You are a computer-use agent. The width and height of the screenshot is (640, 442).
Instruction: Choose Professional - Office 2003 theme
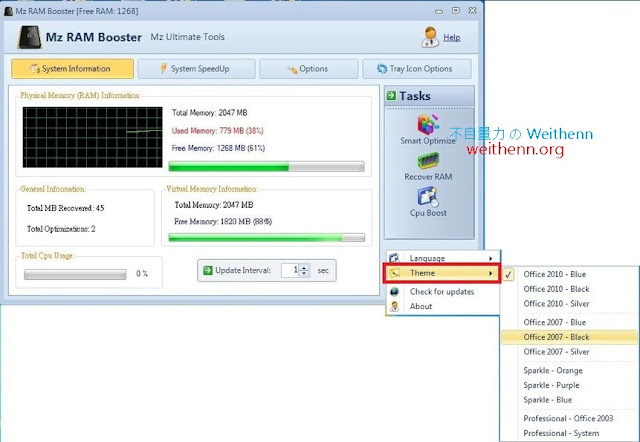click(x=569, y=418)
